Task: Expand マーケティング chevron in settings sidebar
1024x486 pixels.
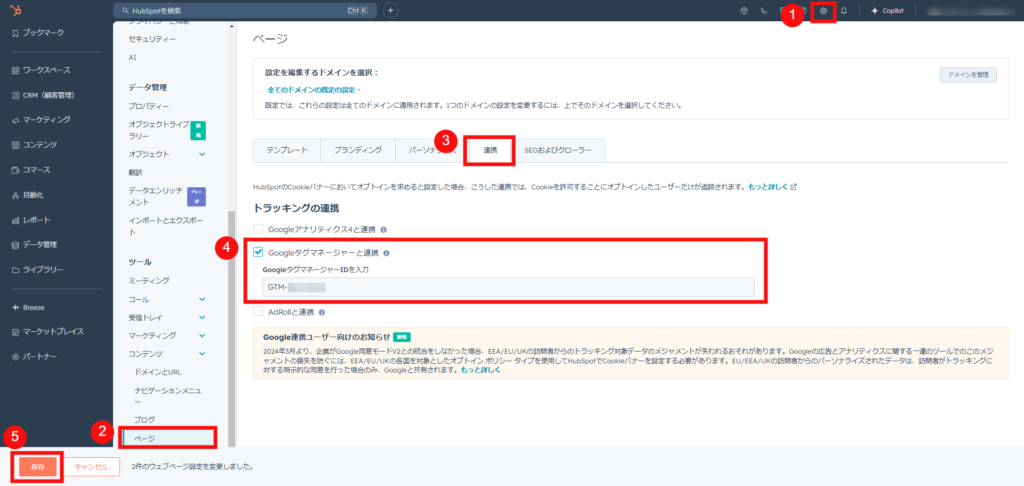Action: tap(202, 336)
